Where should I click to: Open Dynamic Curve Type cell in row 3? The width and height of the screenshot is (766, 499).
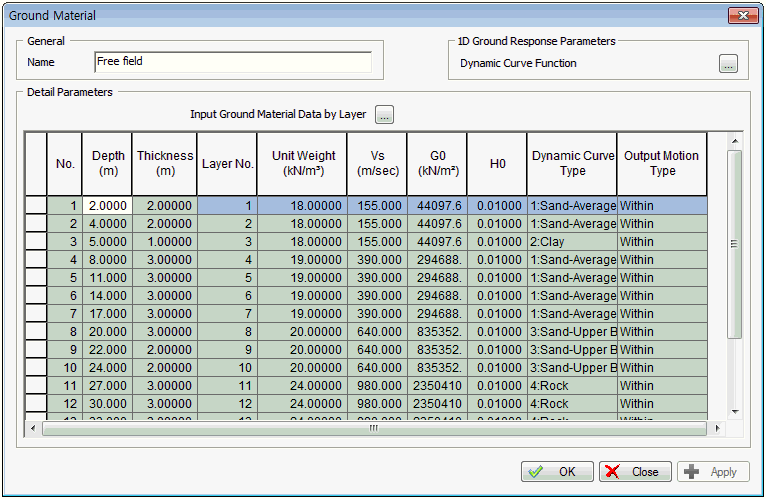[571, 241]
